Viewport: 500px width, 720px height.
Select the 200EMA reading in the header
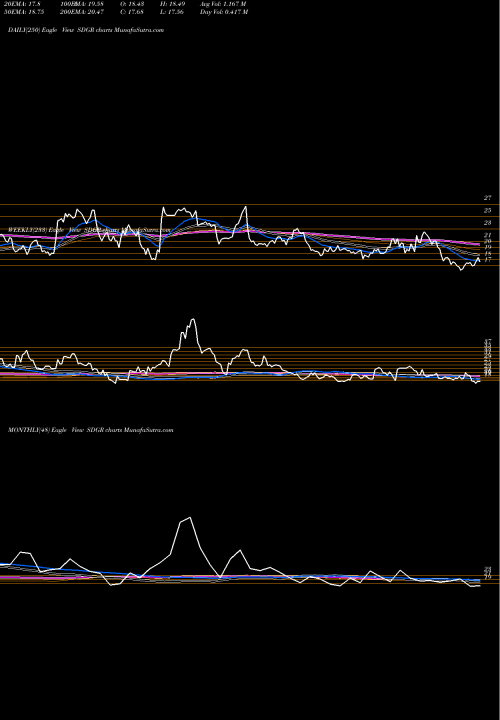tap(81, 12)
